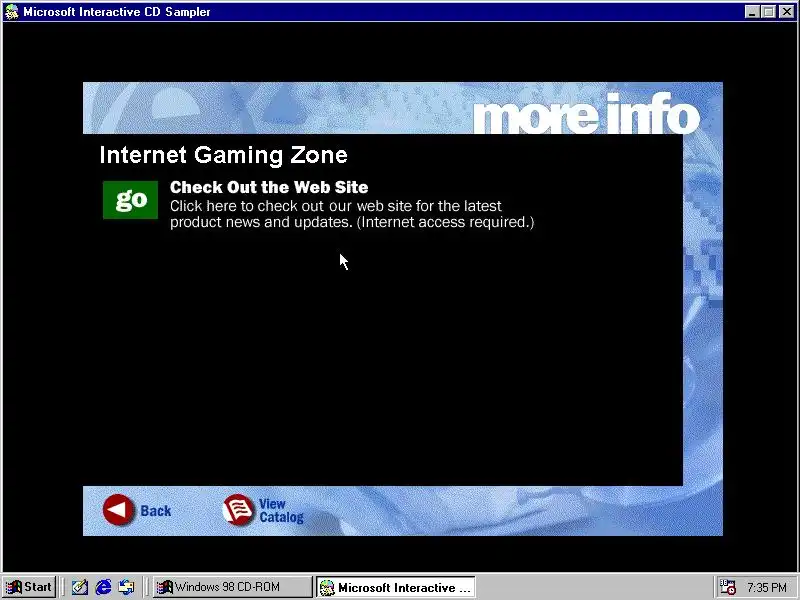Maximize the CD Sampler window
Viewport: 800px width, 600px height.
pyautogui.click(x=768, y=12)
